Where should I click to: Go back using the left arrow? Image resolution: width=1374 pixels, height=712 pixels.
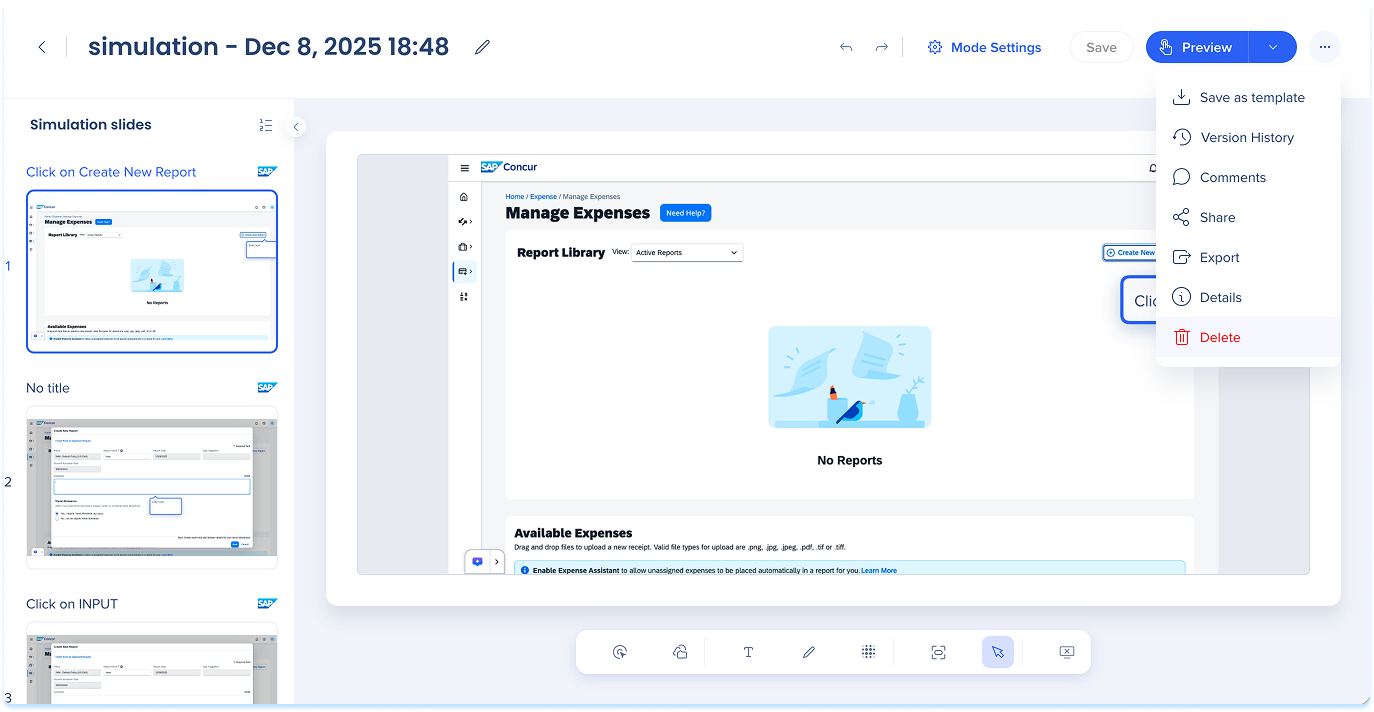pyautogui.click(x=42, y=47)
